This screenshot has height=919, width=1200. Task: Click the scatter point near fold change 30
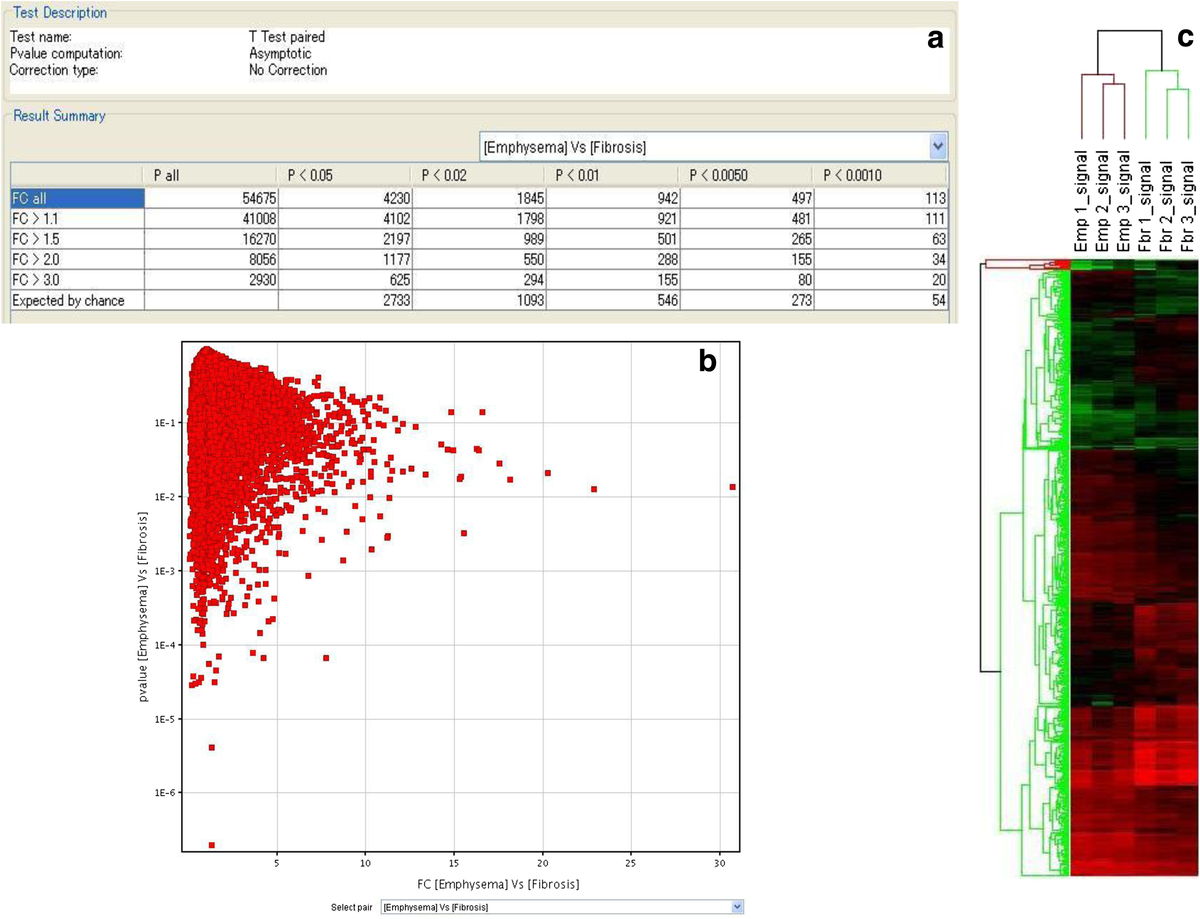pyautogui.click(x=733, y=487)
